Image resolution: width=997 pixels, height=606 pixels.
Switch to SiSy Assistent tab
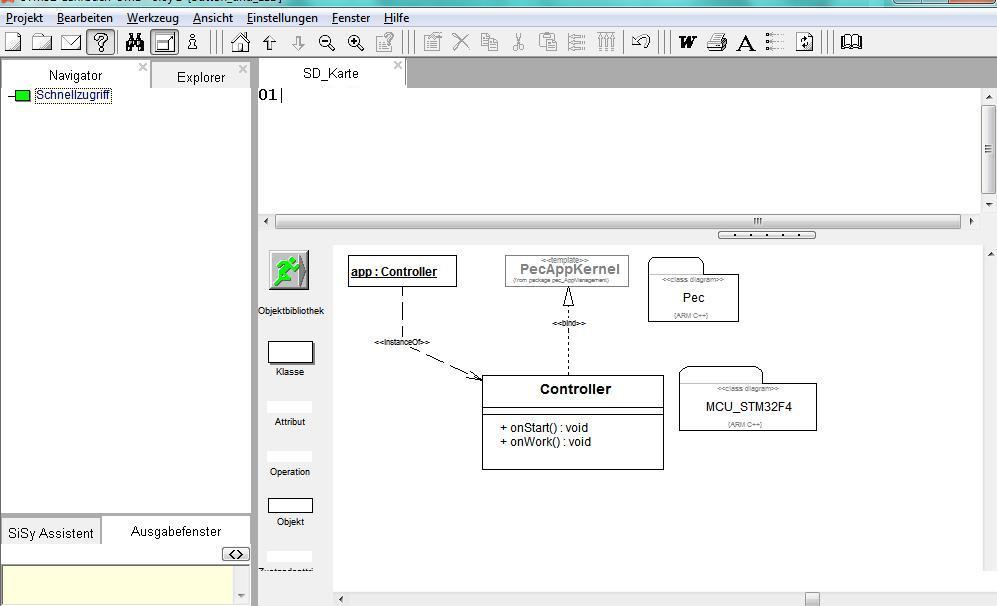click(51, 533)
